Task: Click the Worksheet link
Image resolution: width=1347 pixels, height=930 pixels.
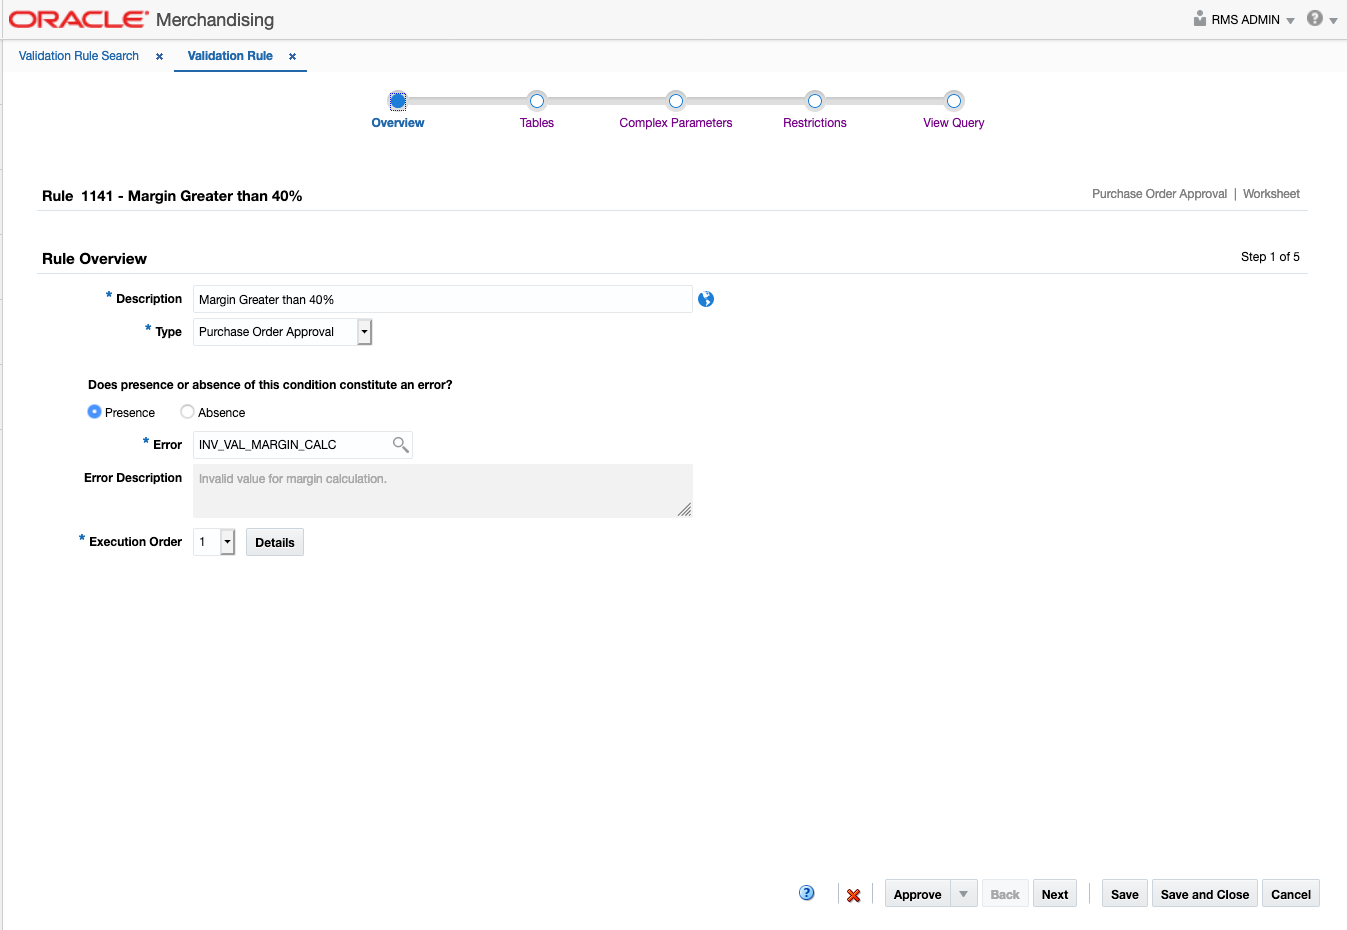Action: click(1270, 193)
